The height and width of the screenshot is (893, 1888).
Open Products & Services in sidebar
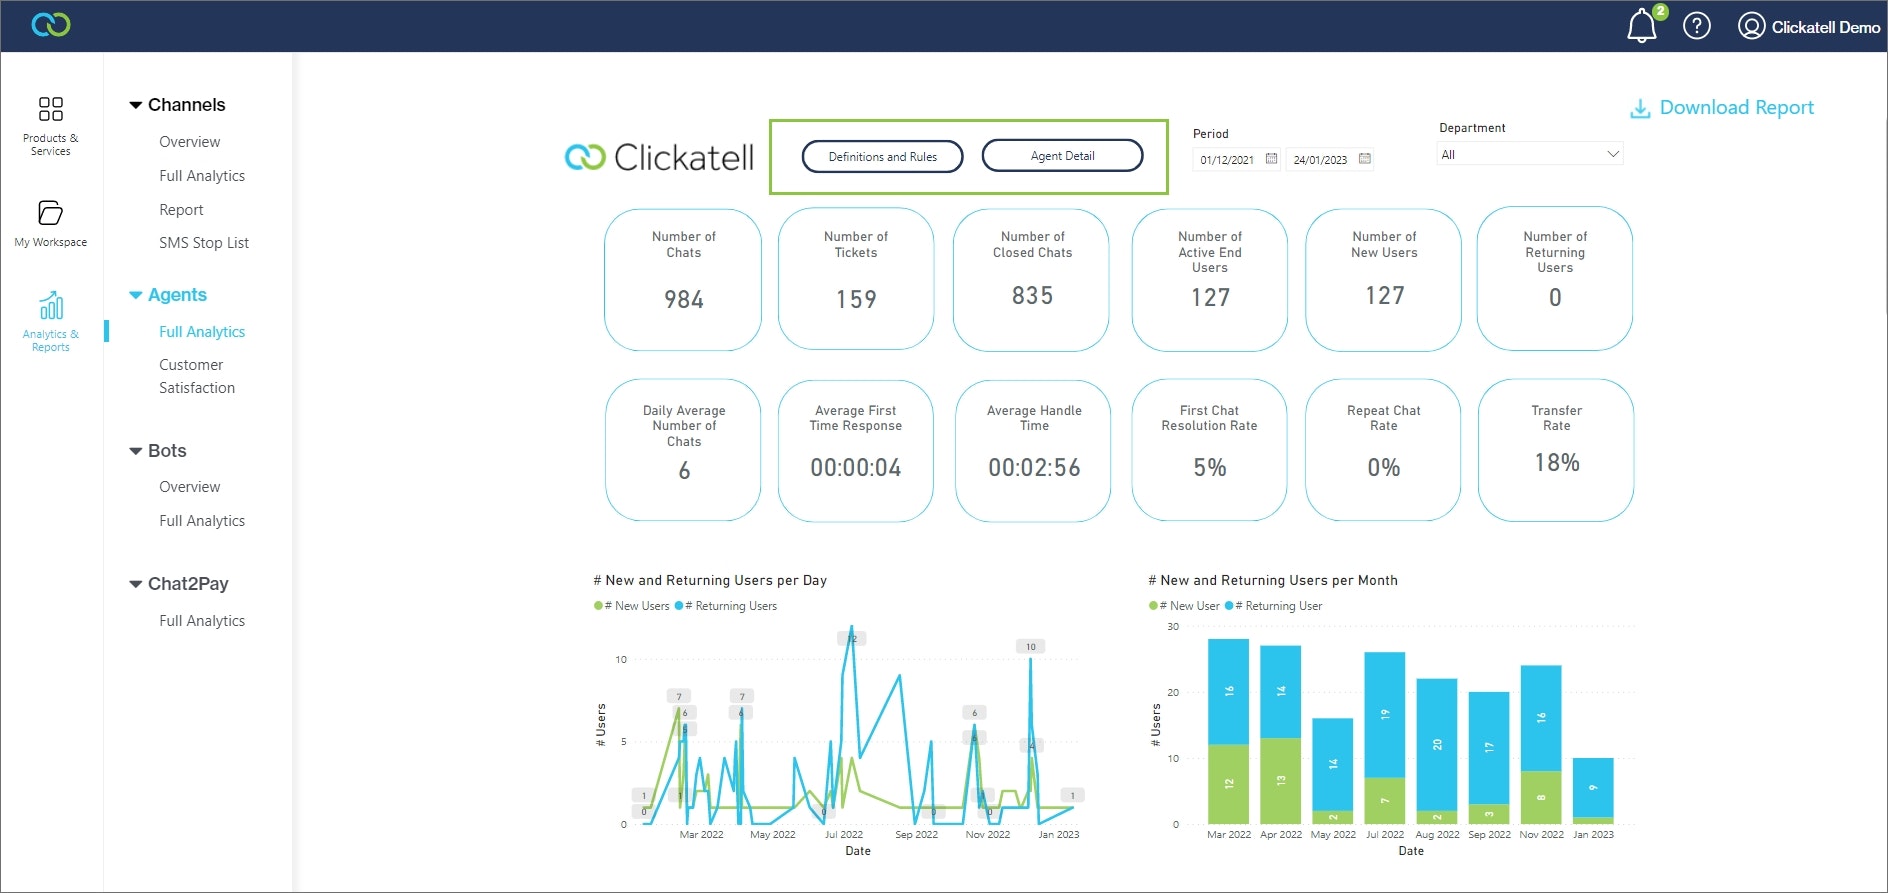(50, 126)
